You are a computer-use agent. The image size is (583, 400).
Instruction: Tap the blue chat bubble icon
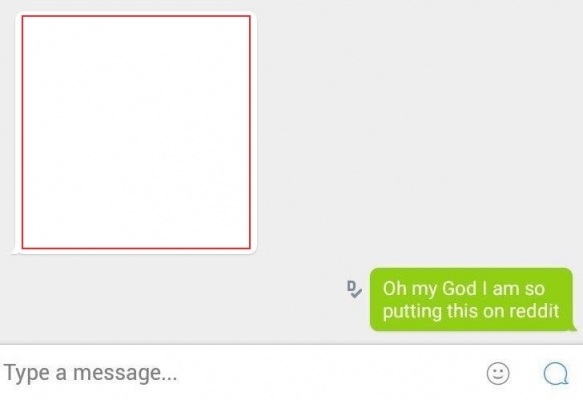tap(556, 373)
